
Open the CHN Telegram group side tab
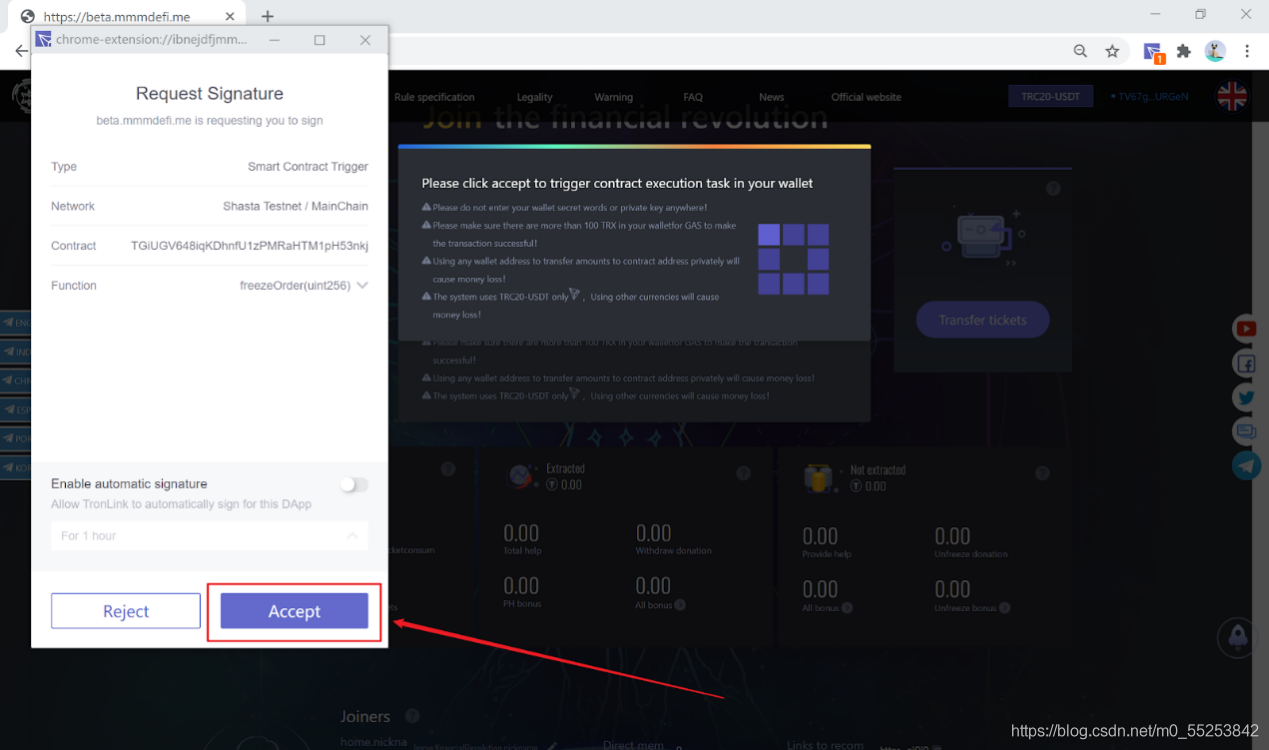15,381
